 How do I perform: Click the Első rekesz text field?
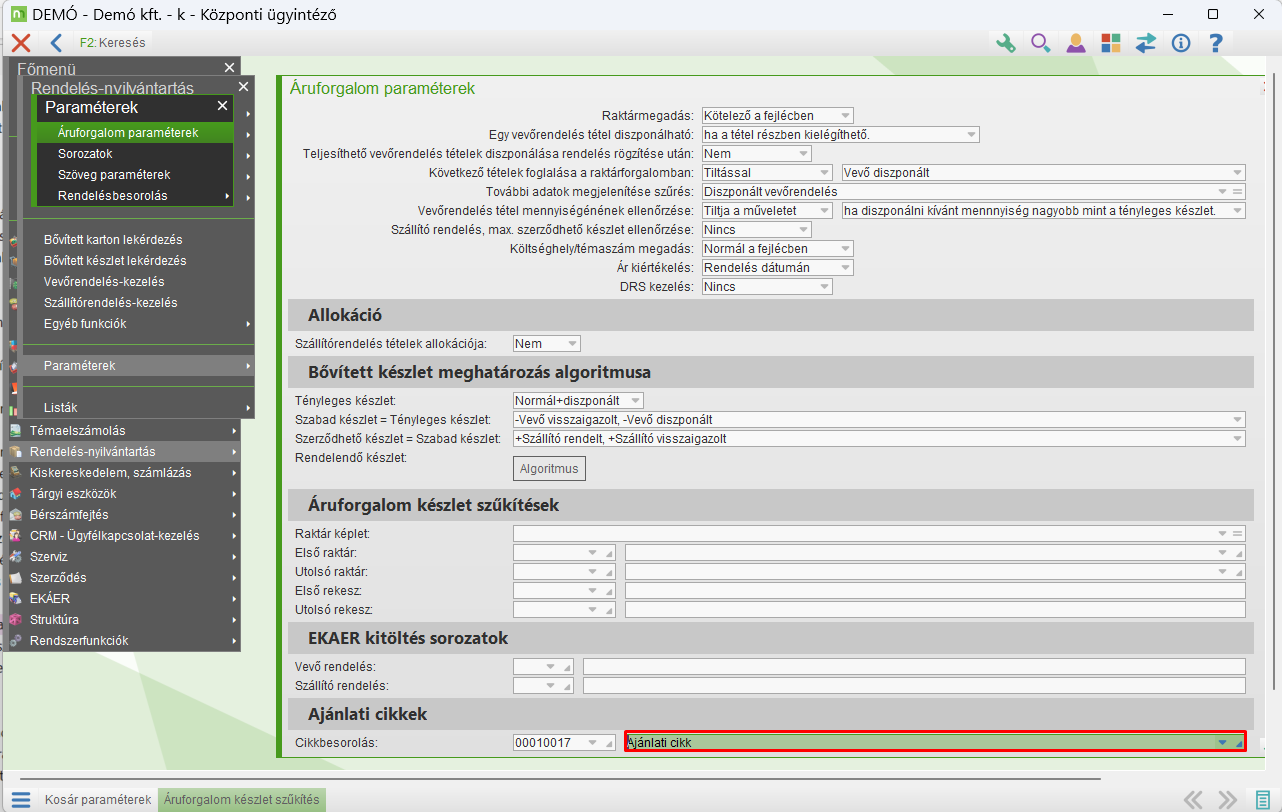coord(935,590)
